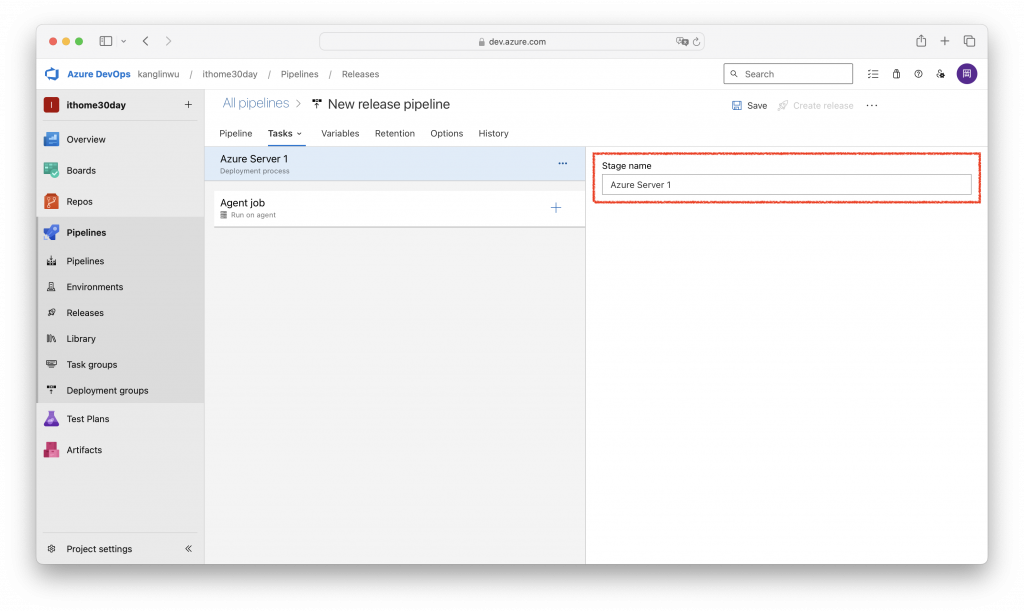This screenshot has height=612, width=1024.
Task: Click the translate icon in the address bar
Action: 682,41
